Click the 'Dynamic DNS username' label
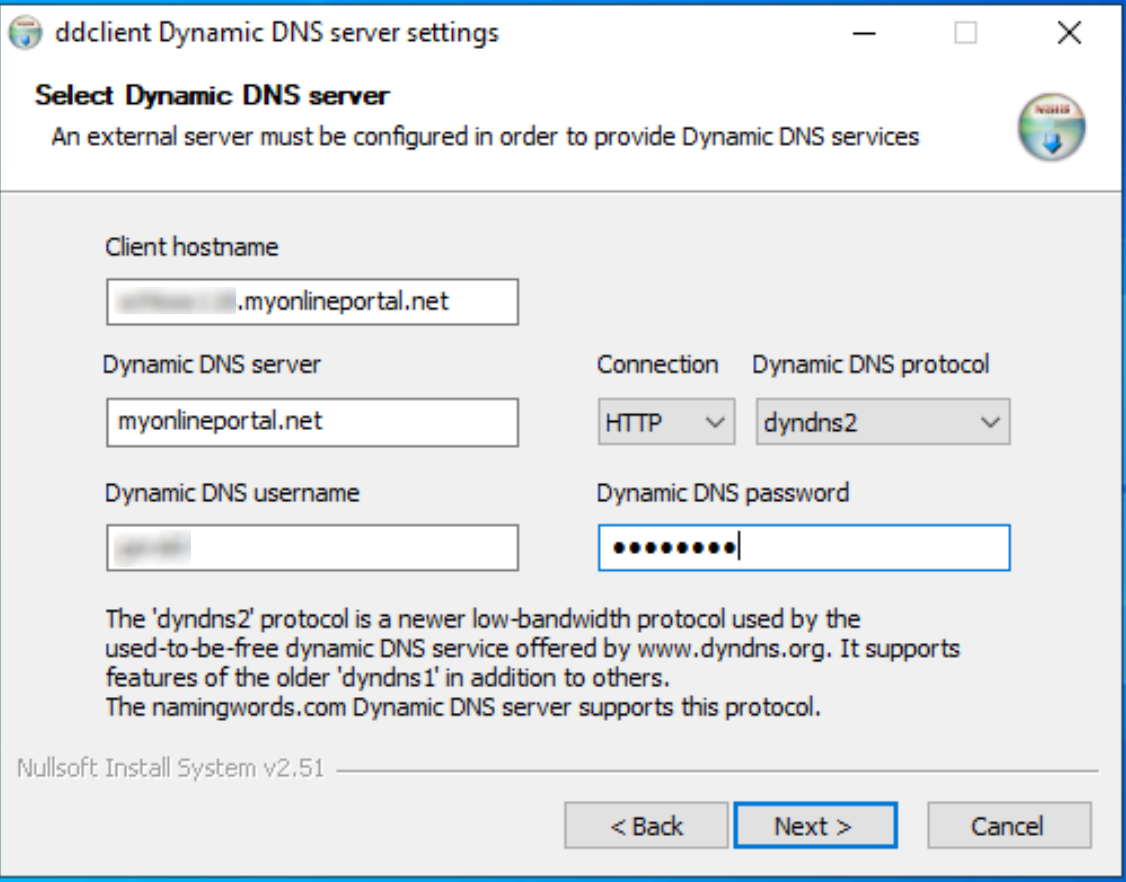Image resolution: width=1126 pixels, height=882 pixels. pos(232,493)
